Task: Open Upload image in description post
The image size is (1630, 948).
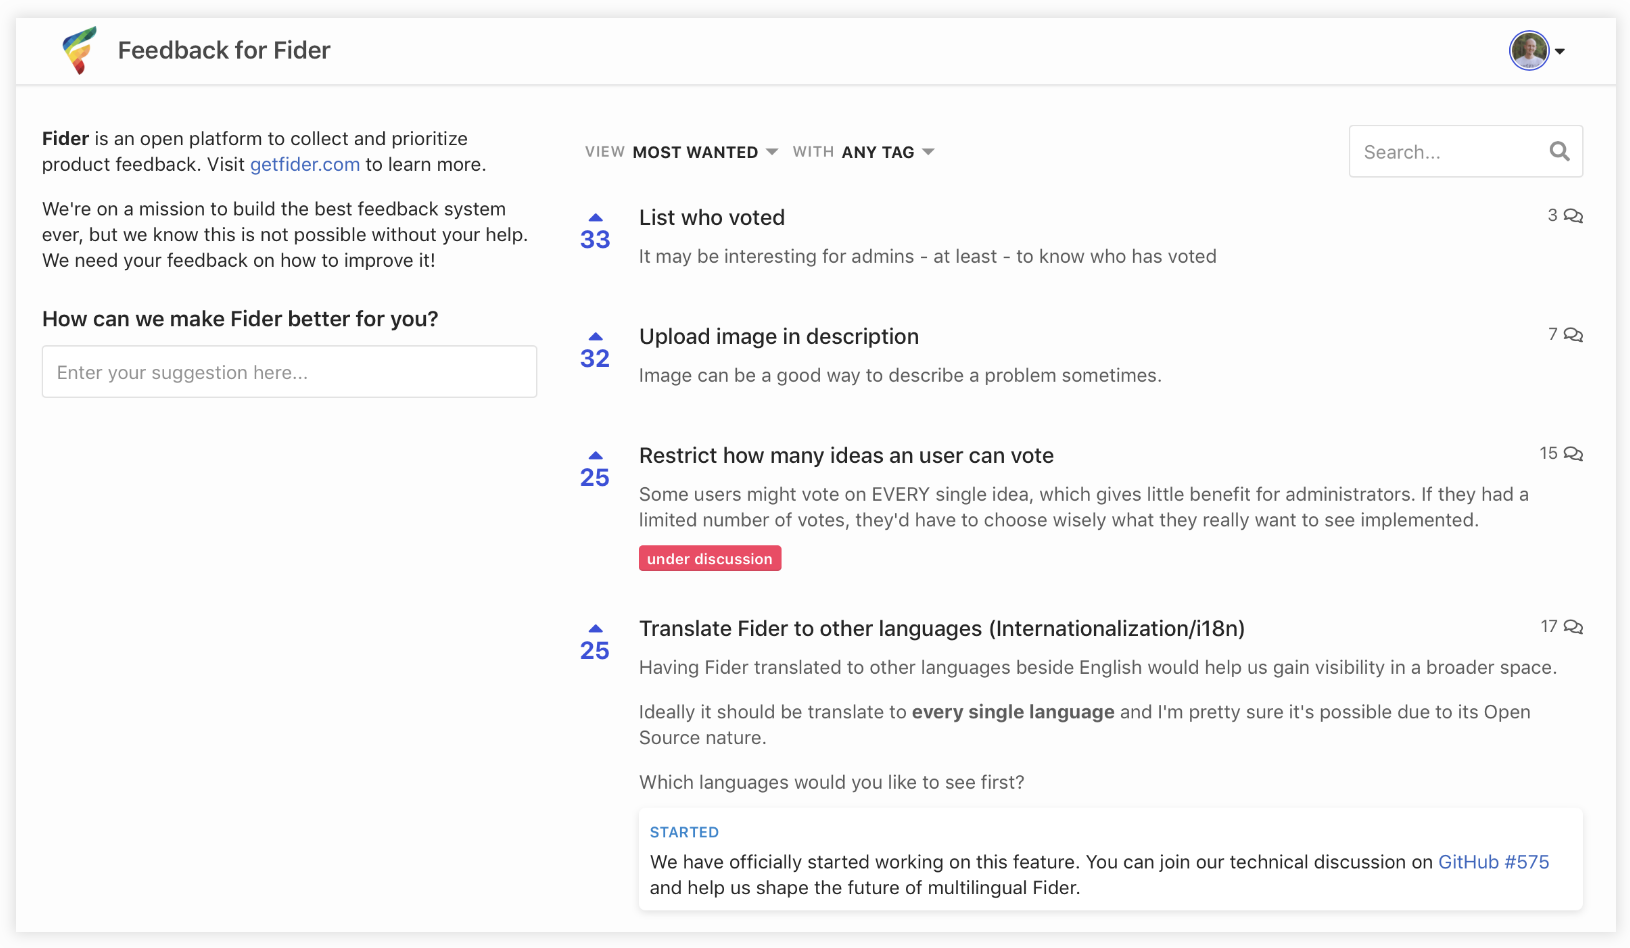Action: (779, 336)
